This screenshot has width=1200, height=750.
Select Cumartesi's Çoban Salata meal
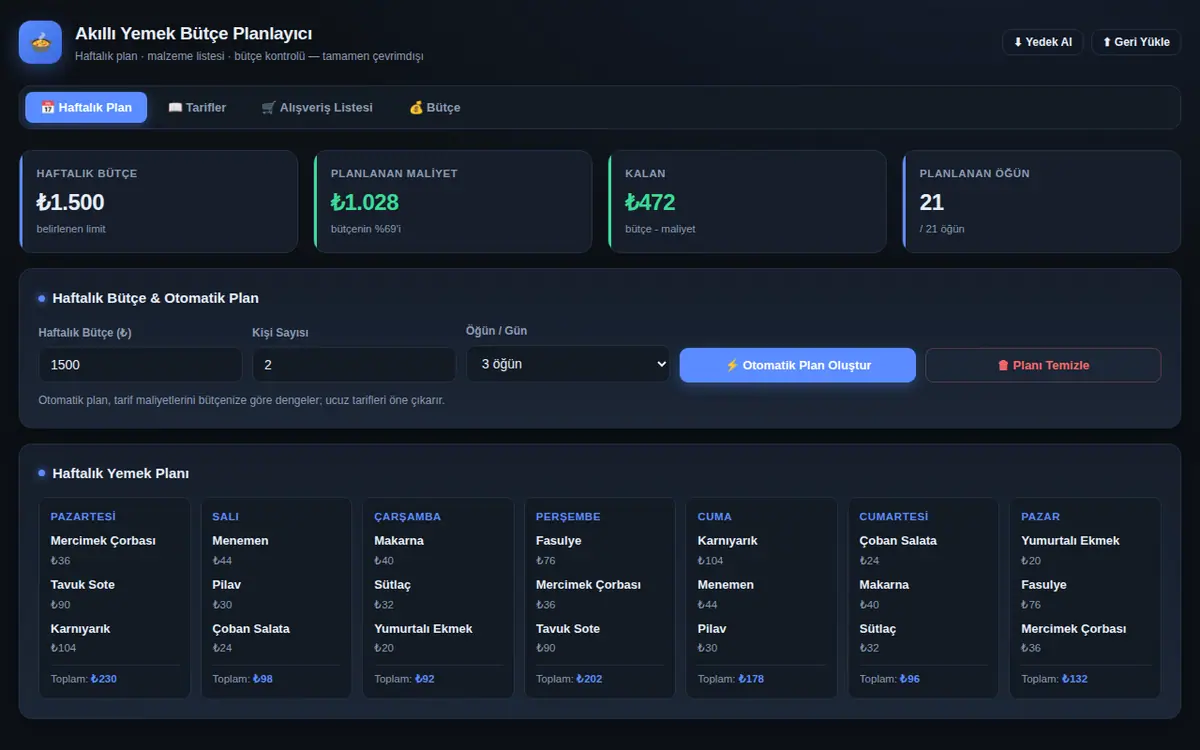899,541
